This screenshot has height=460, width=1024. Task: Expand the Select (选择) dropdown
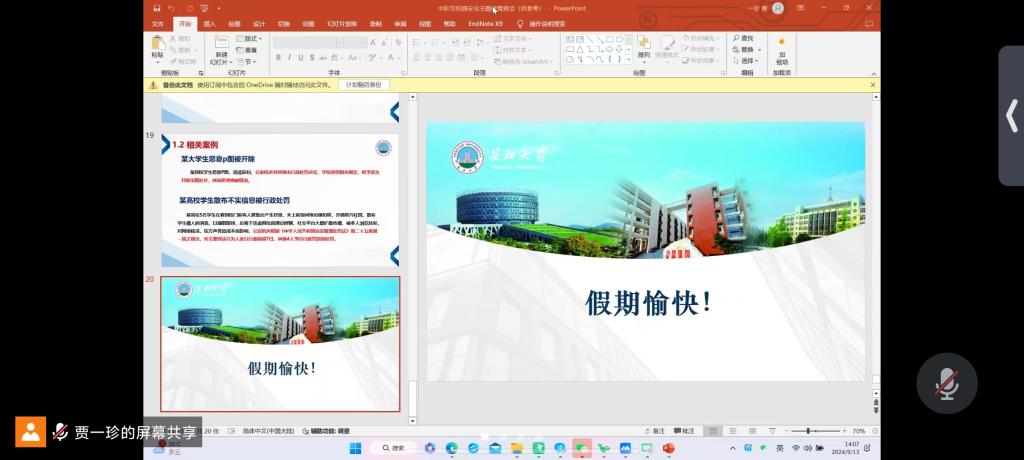(746, 60)
